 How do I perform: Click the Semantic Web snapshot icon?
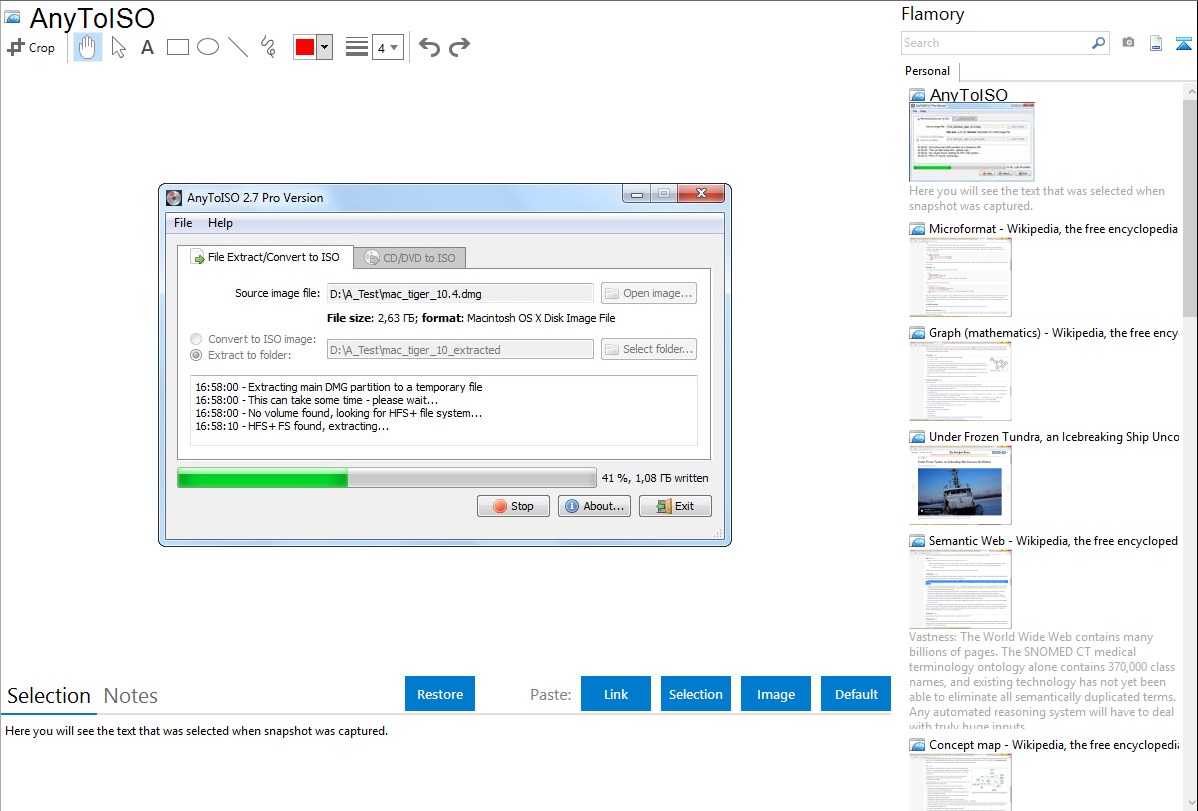pos(917,541)
